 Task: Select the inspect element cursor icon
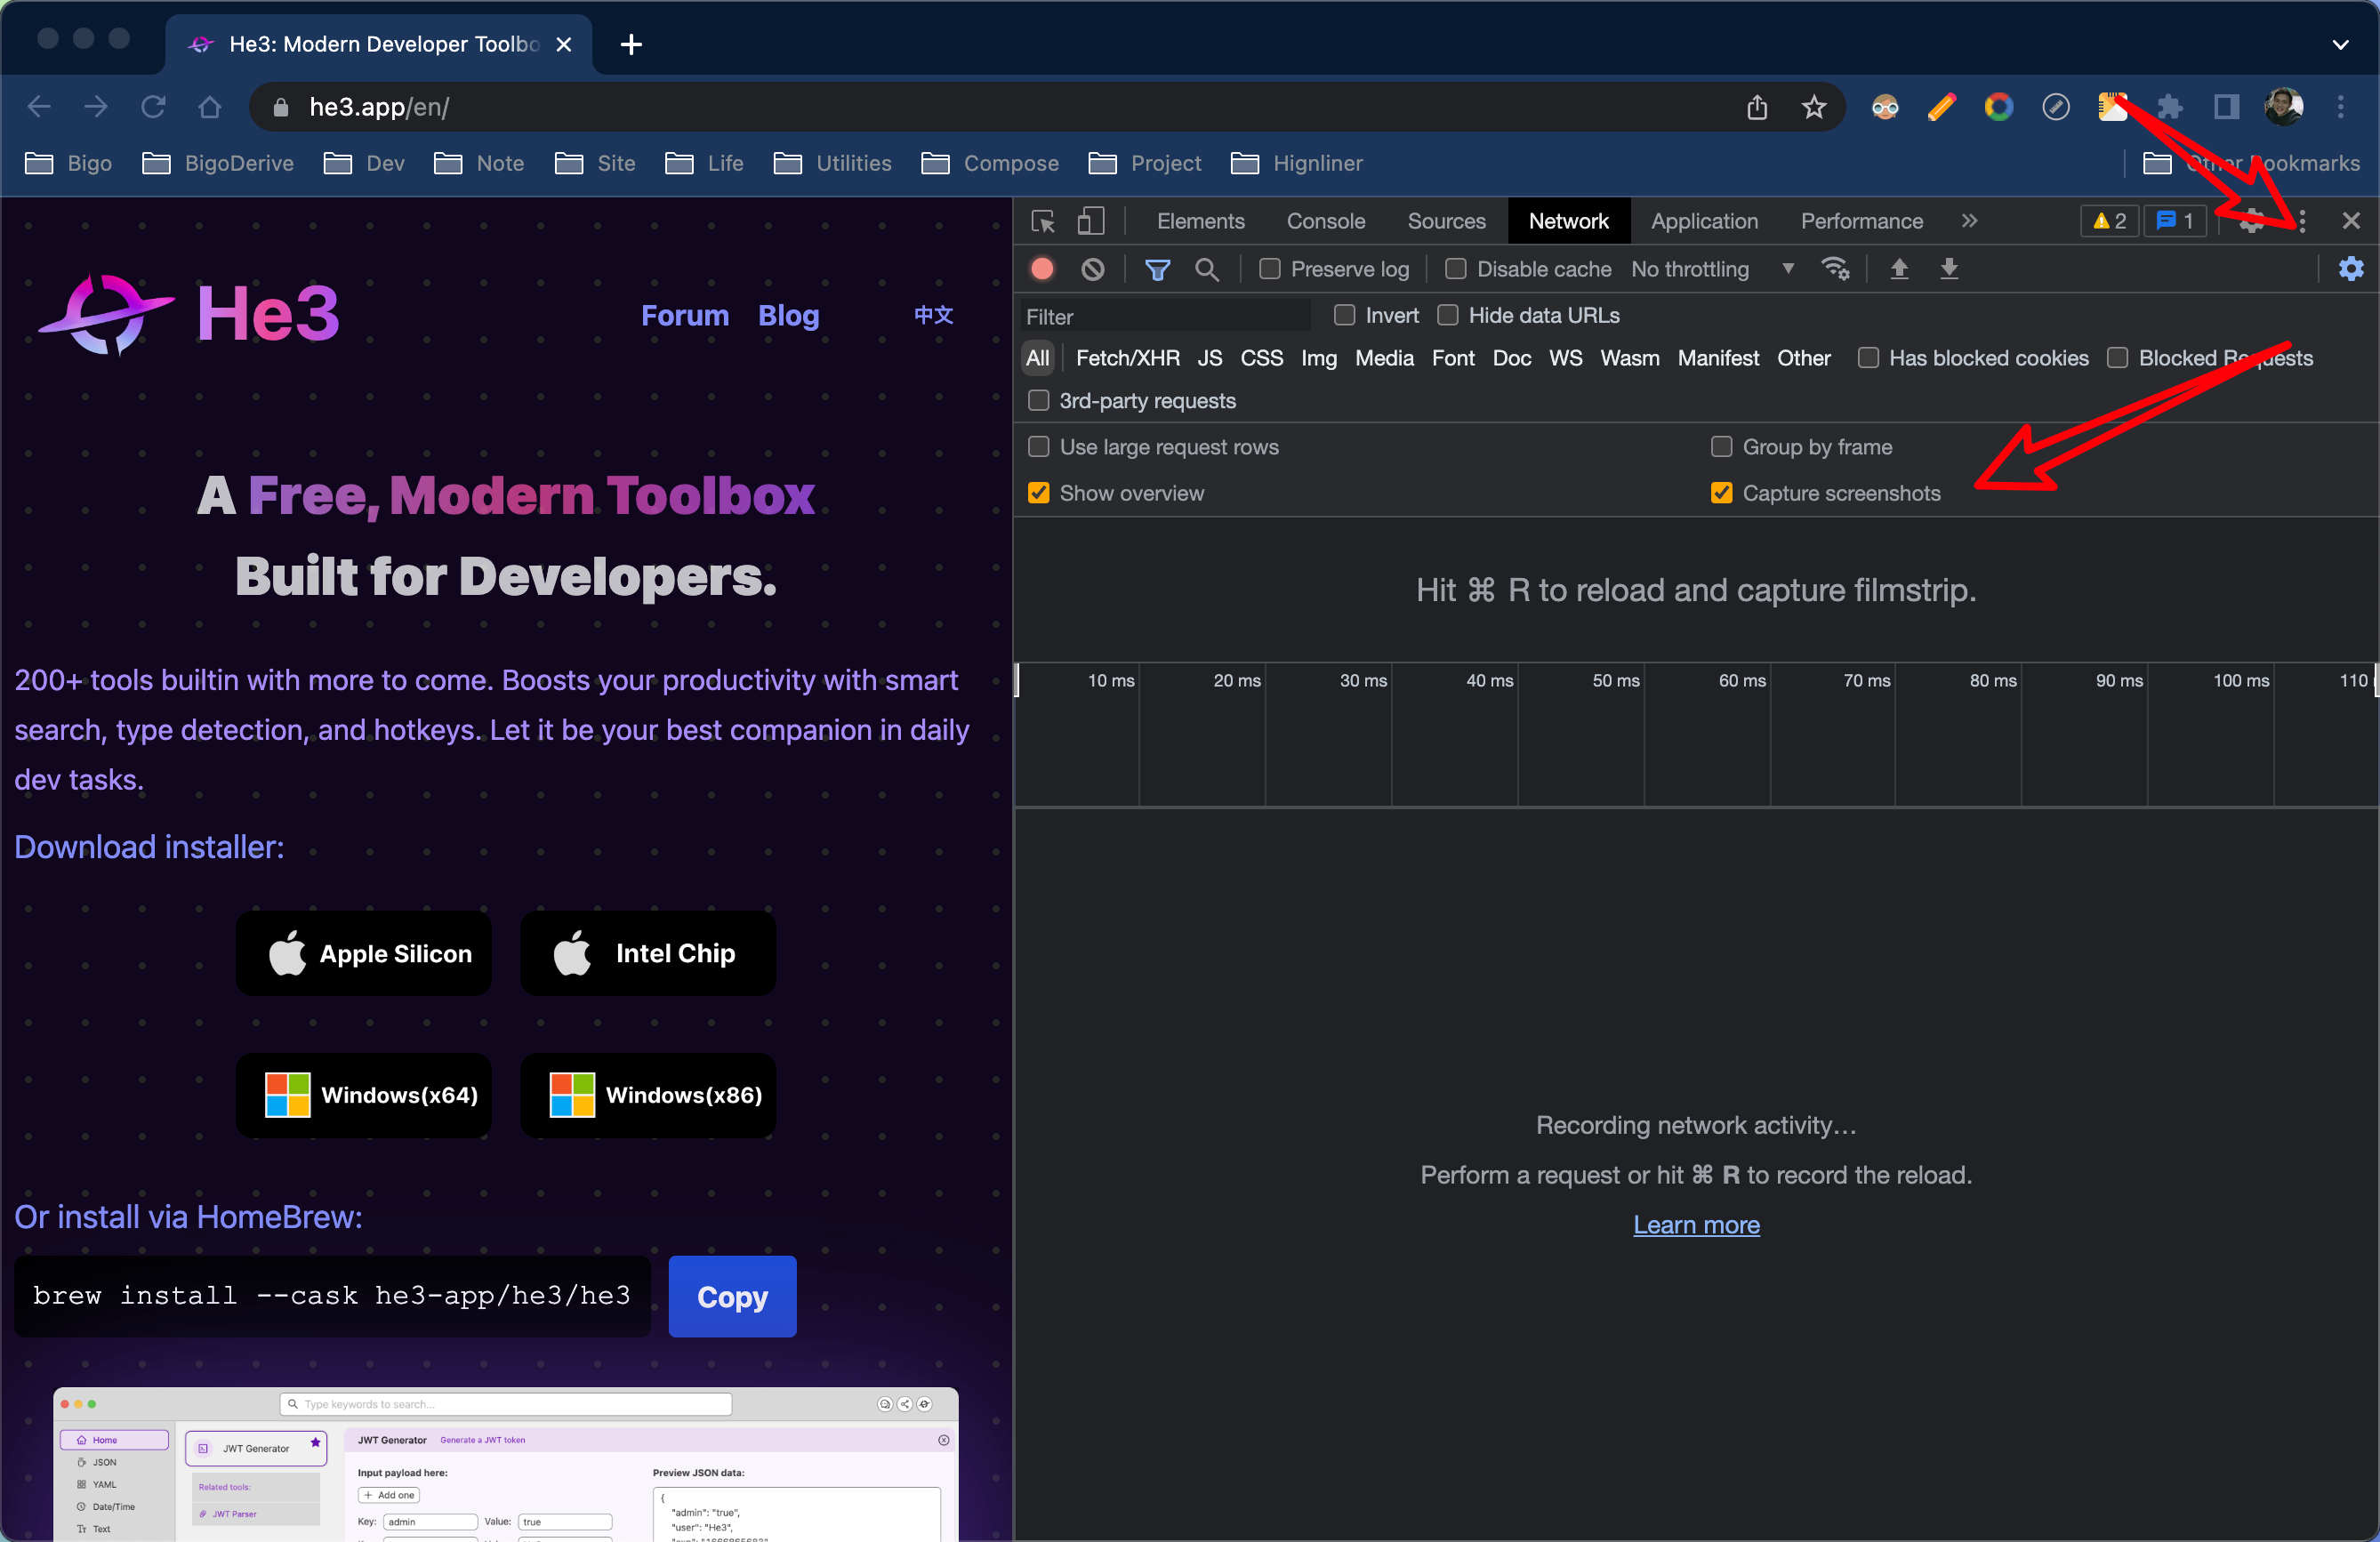(1043, 221)
